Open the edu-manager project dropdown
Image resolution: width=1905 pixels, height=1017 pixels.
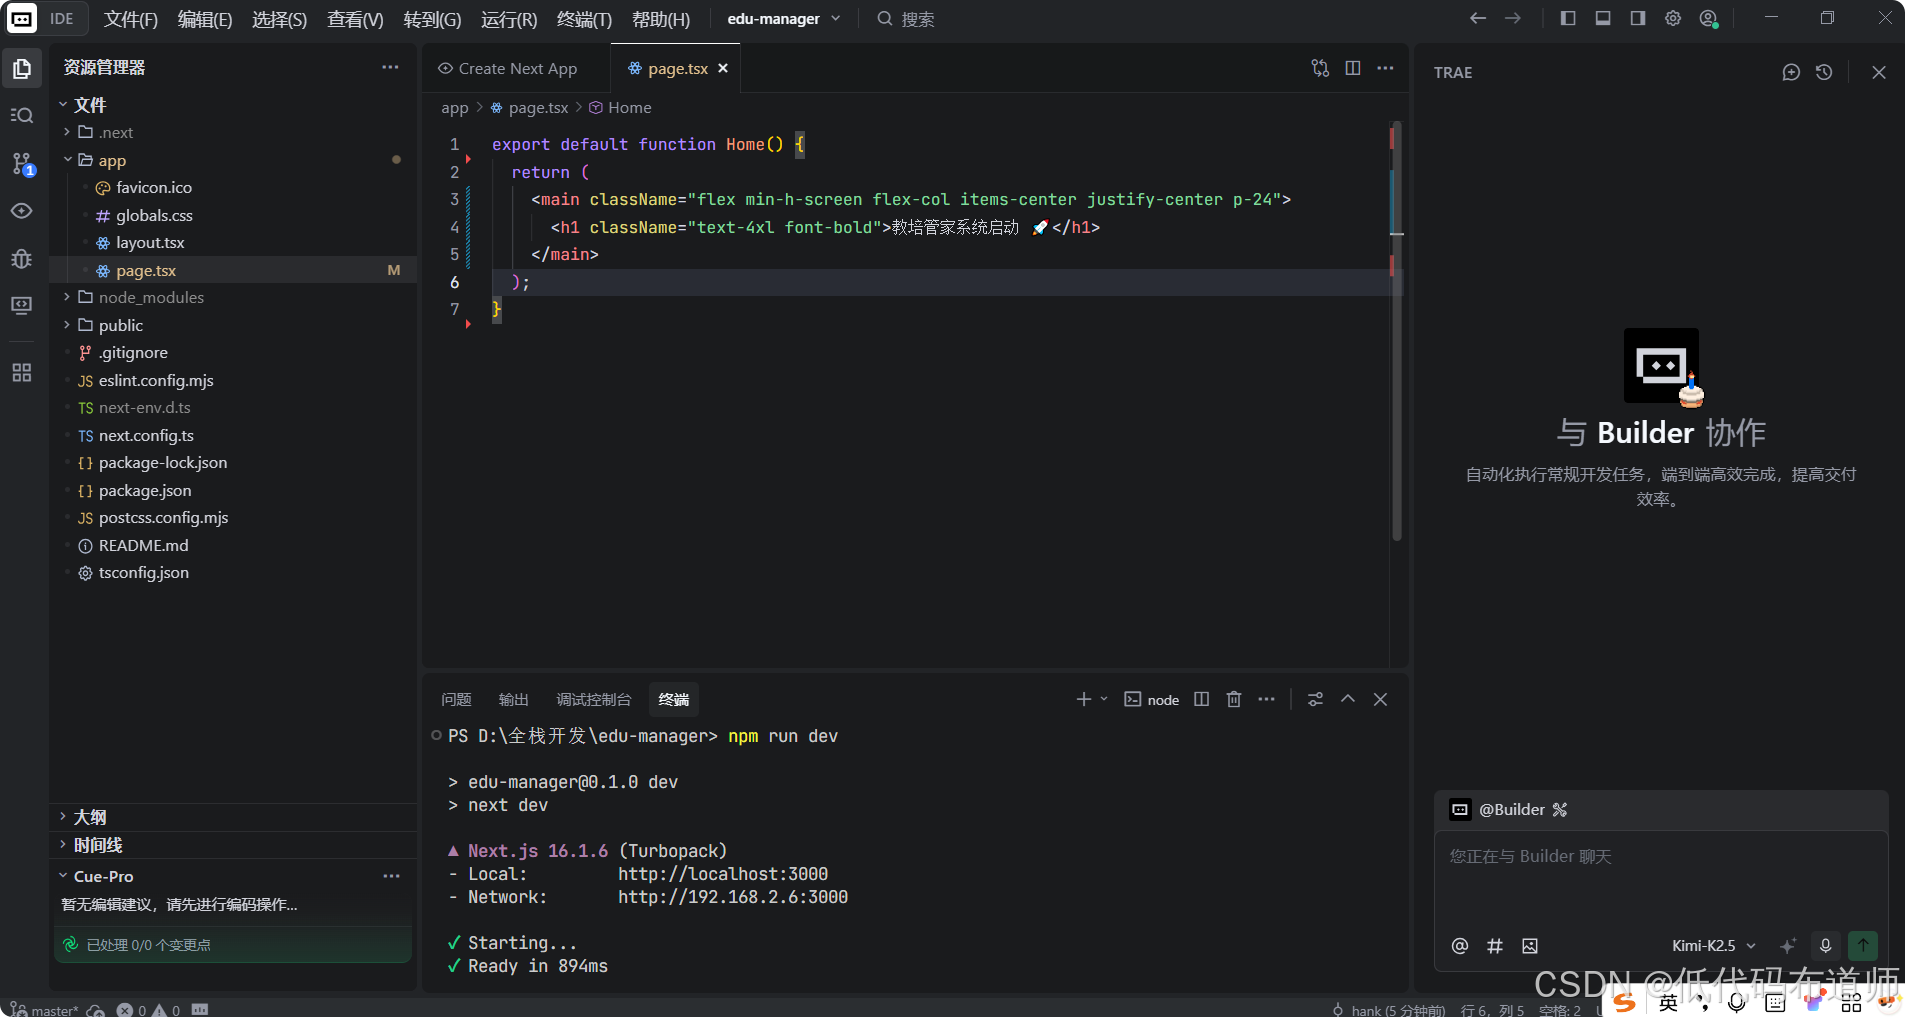click(783, 18)
